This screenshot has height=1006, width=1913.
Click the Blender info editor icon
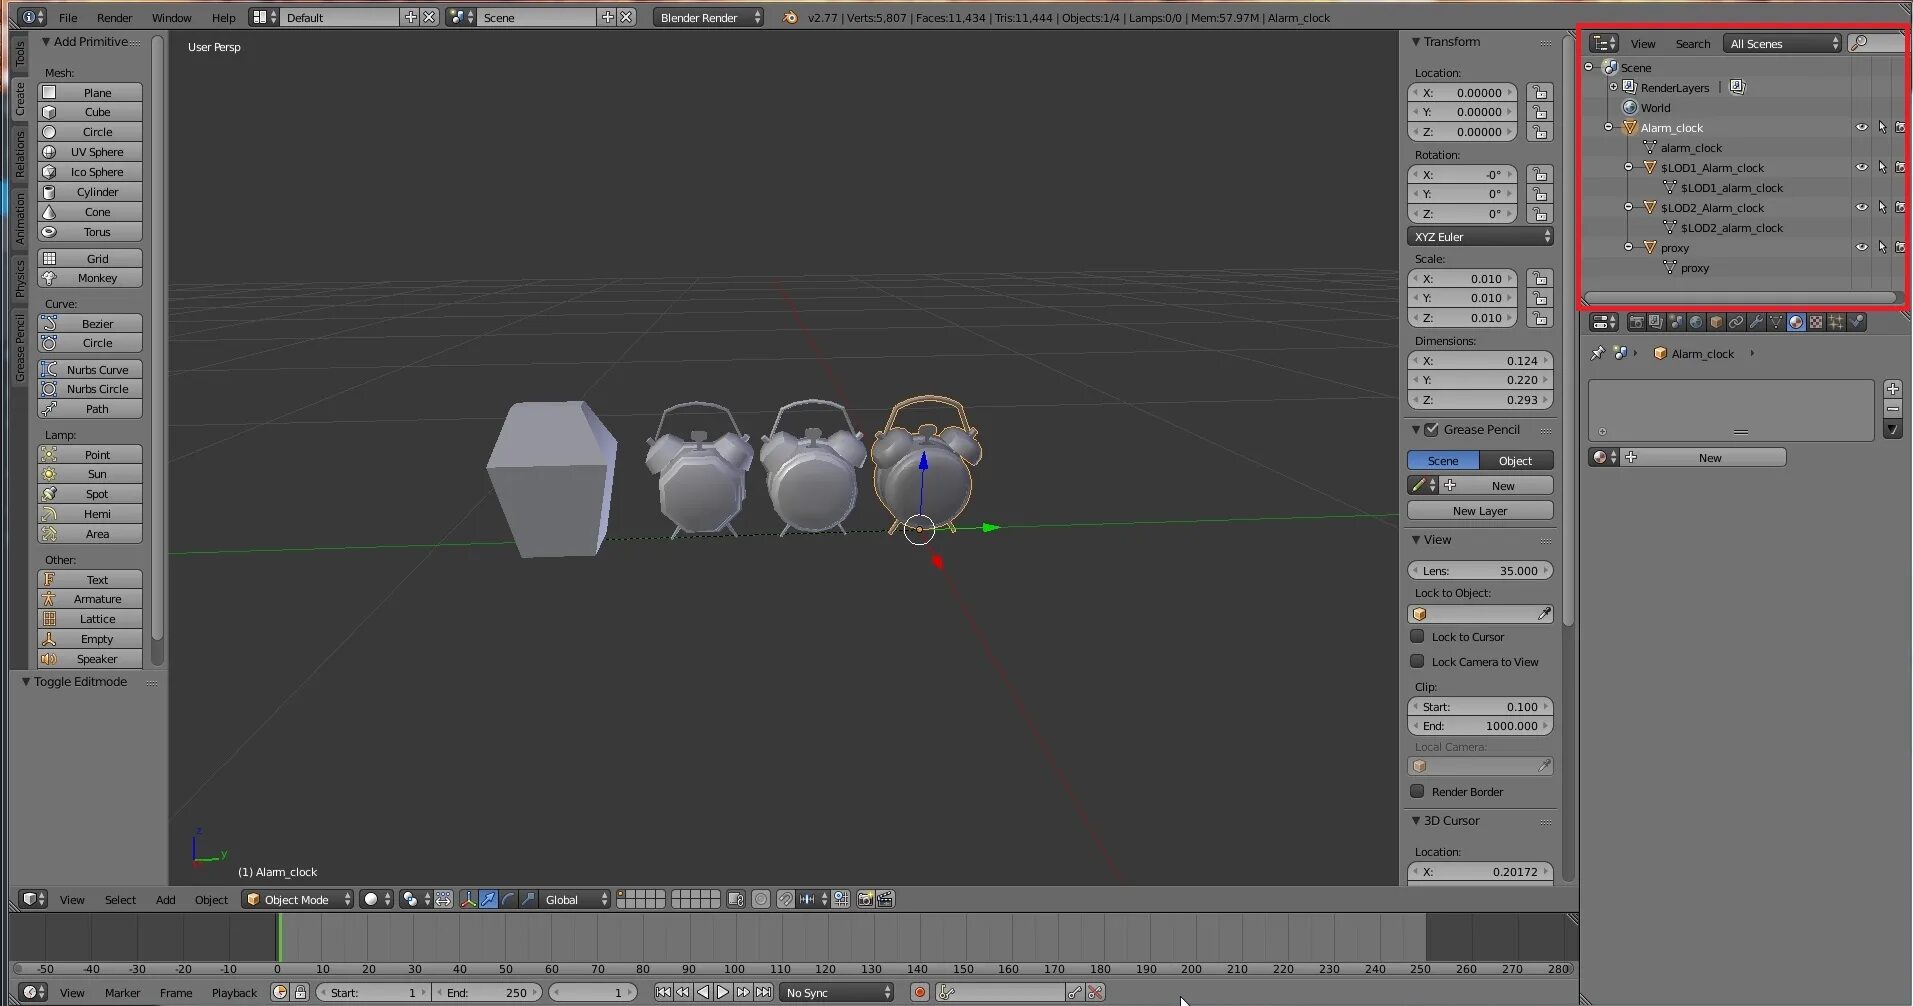pos(33,17)
